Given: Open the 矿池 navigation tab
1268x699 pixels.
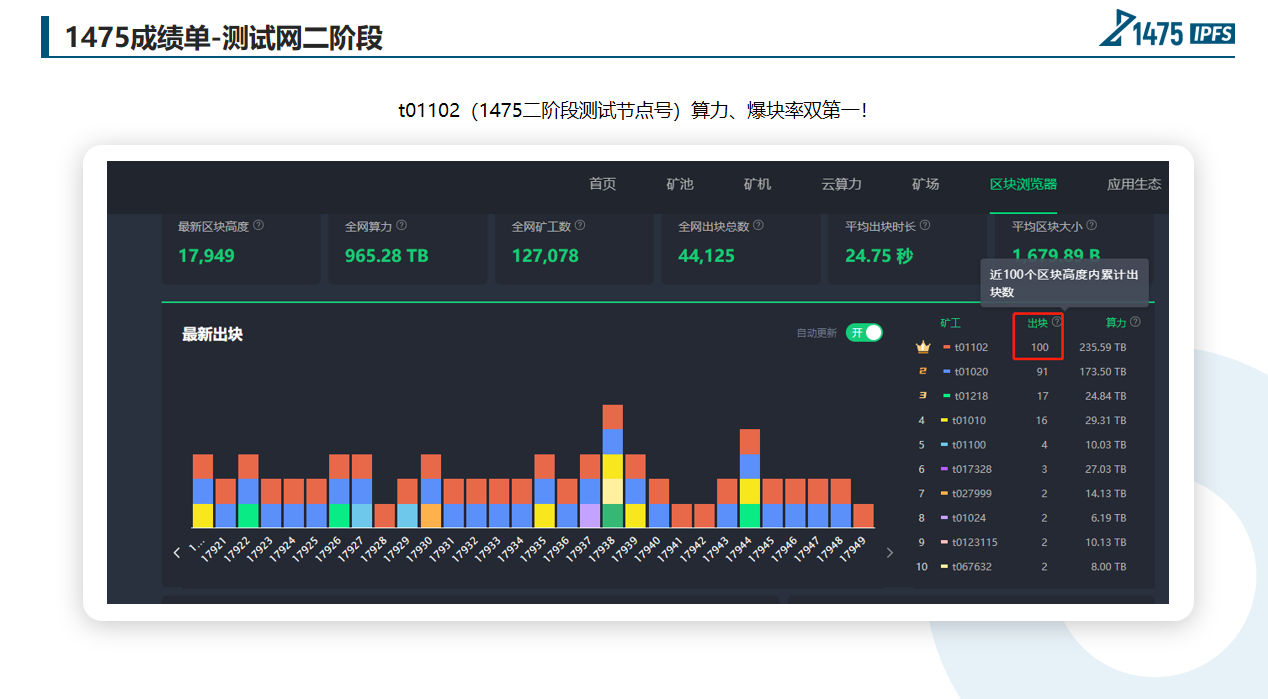Looking at the screenshot, I should tap(680, 184).
